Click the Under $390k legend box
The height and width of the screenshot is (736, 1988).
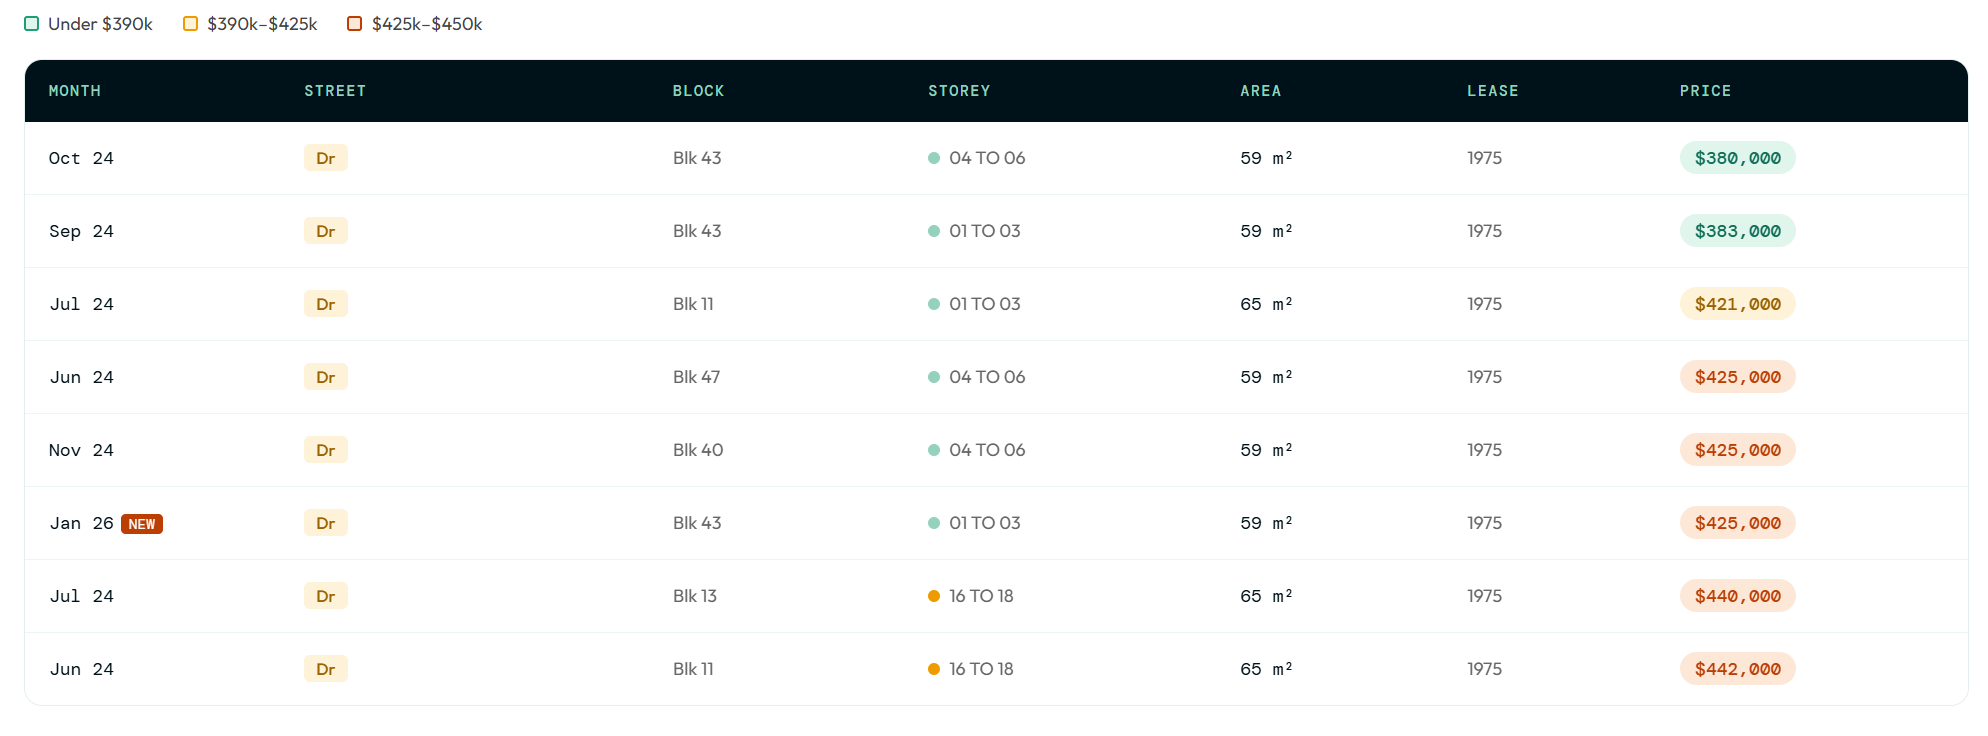click(32, 24)
